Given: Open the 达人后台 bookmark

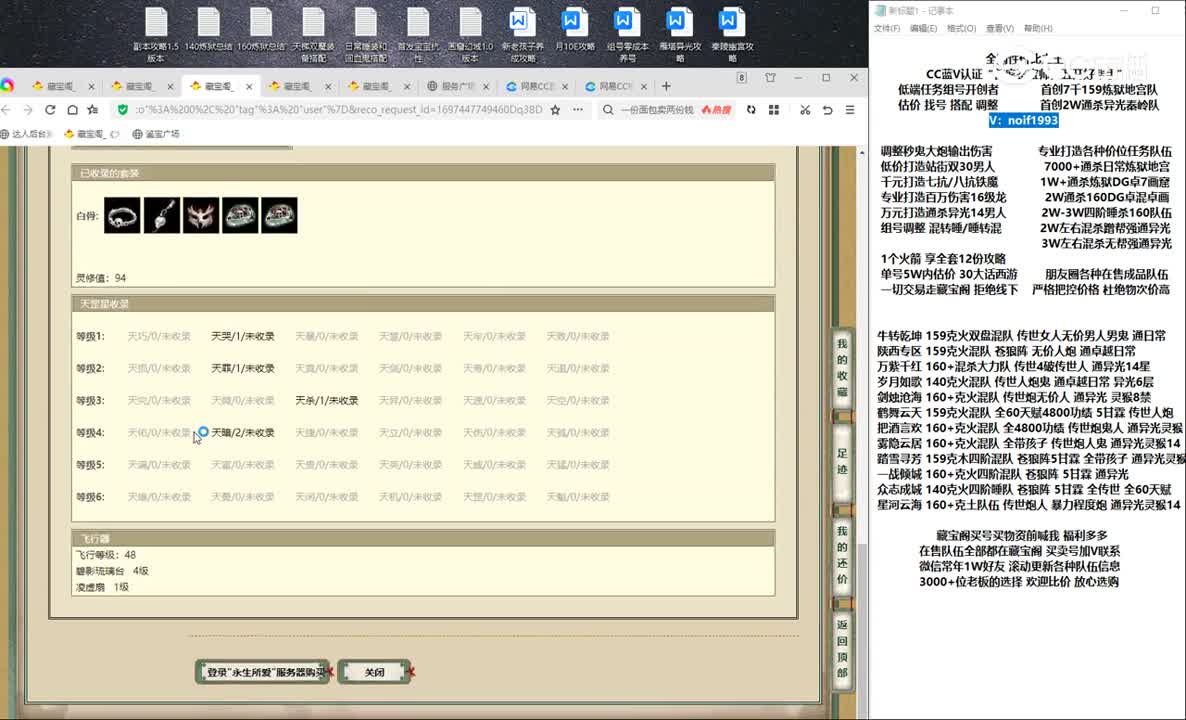Looking at the screenshot, I should pos(26,134).
